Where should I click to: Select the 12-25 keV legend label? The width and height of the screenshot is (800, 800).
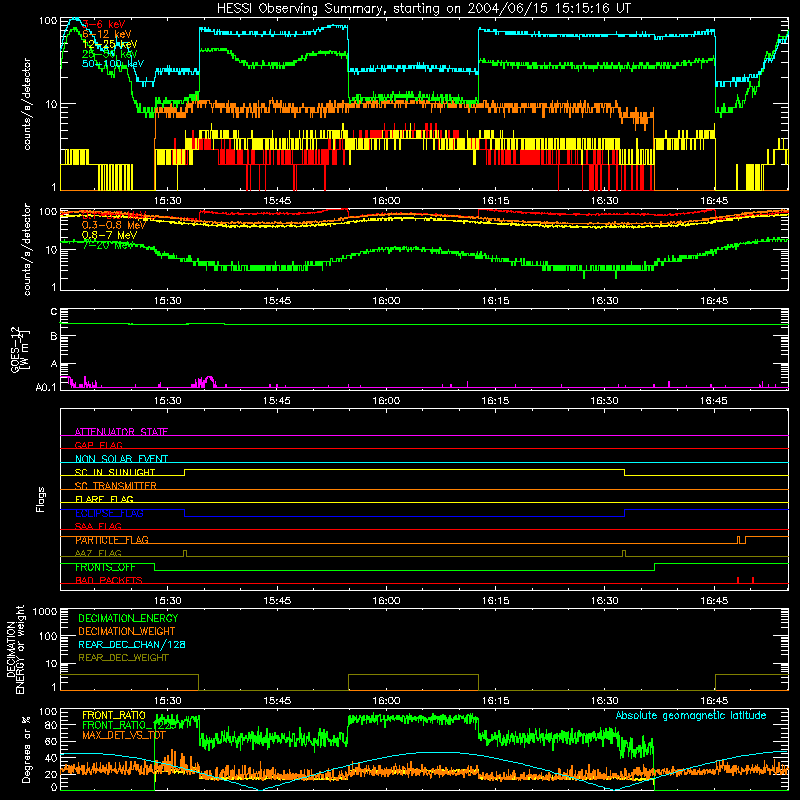(109, 44)
